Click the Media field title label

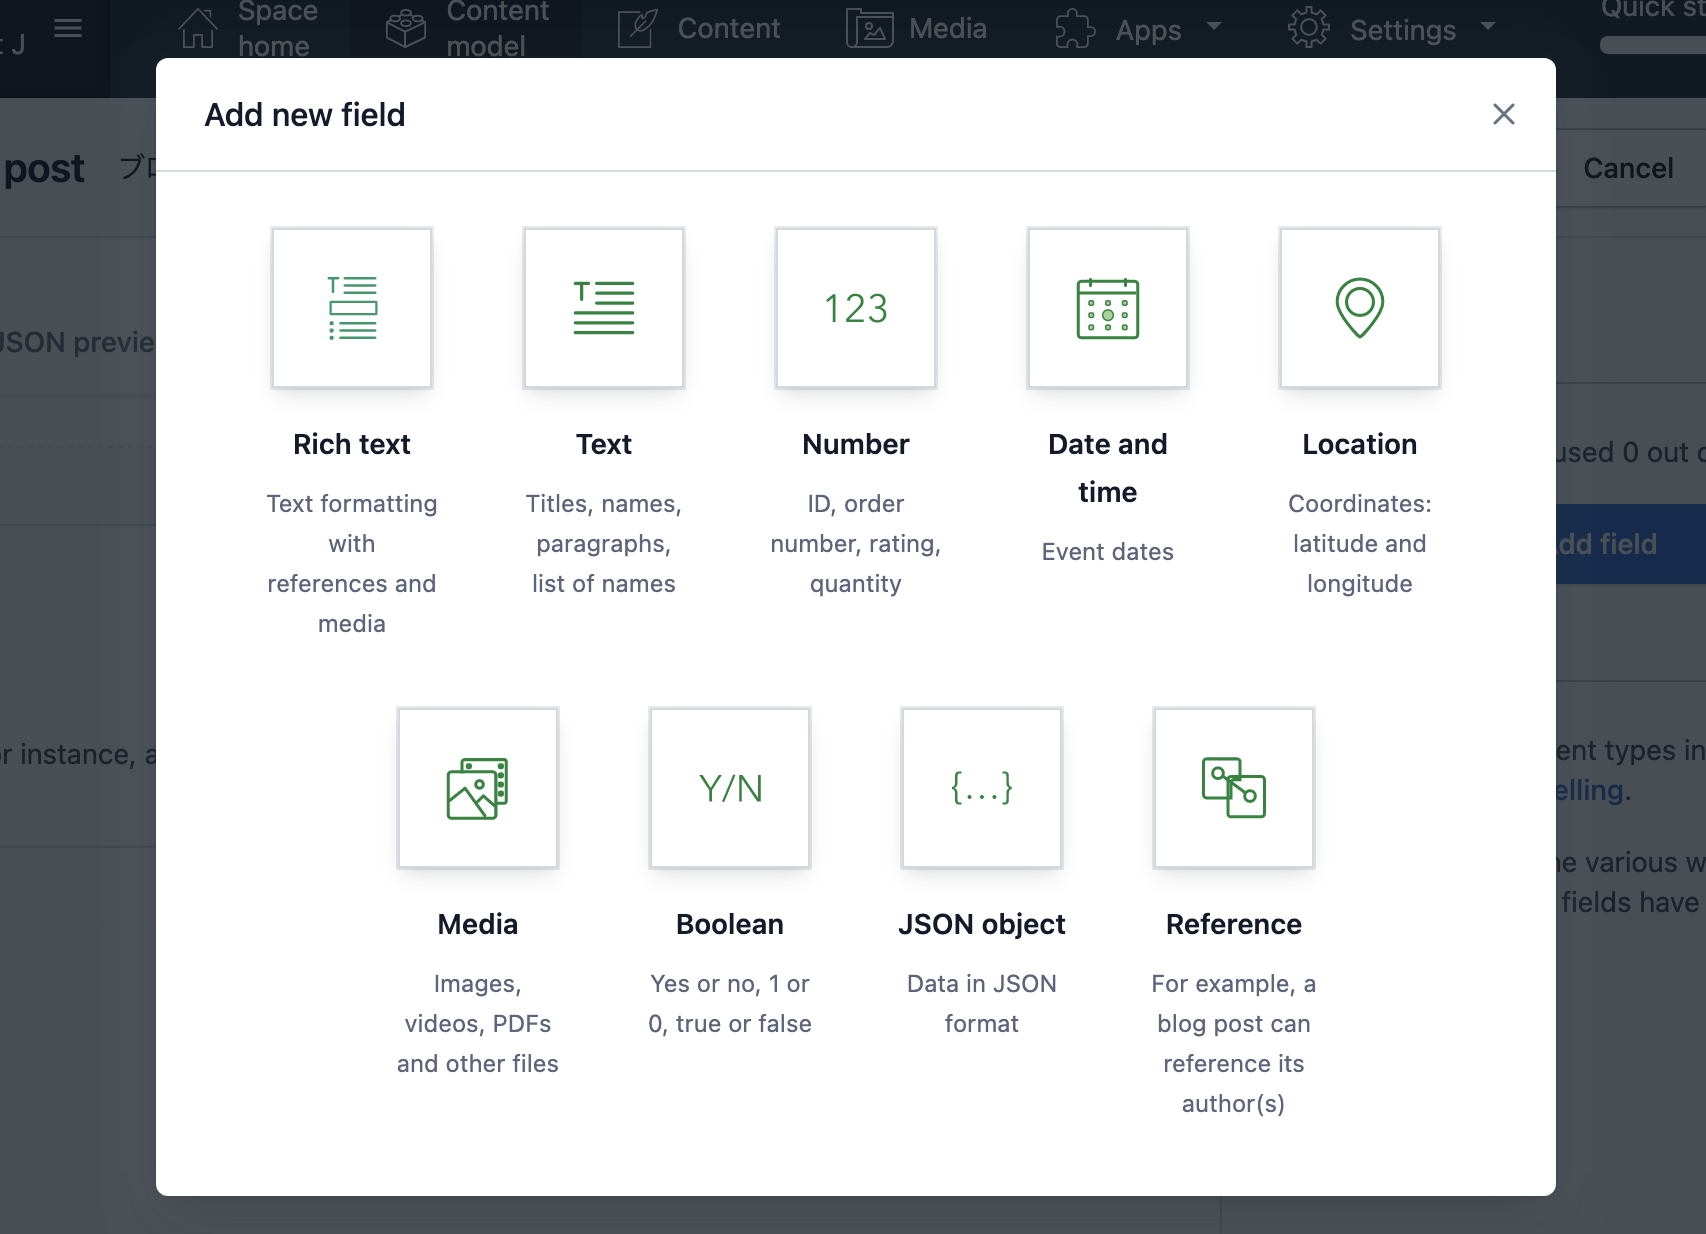[478, 924]
